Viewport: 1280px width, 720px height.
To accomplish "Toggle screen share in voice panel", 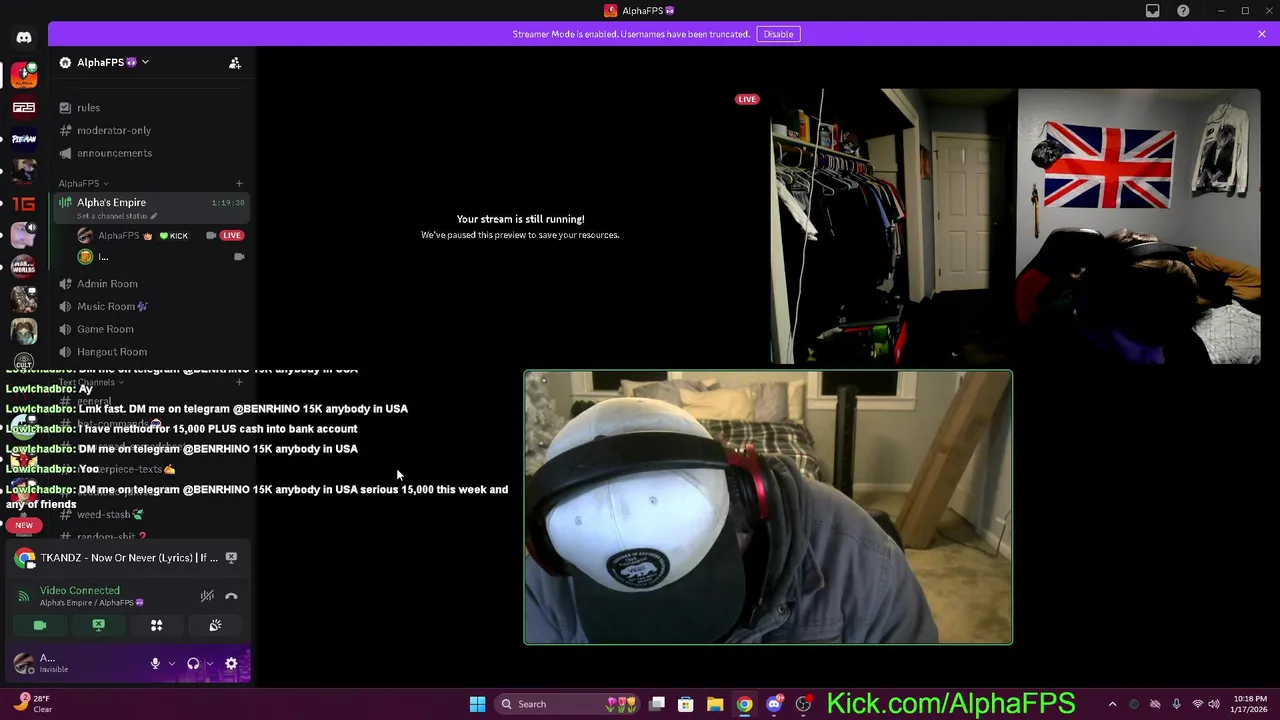I will click(98, 625).
